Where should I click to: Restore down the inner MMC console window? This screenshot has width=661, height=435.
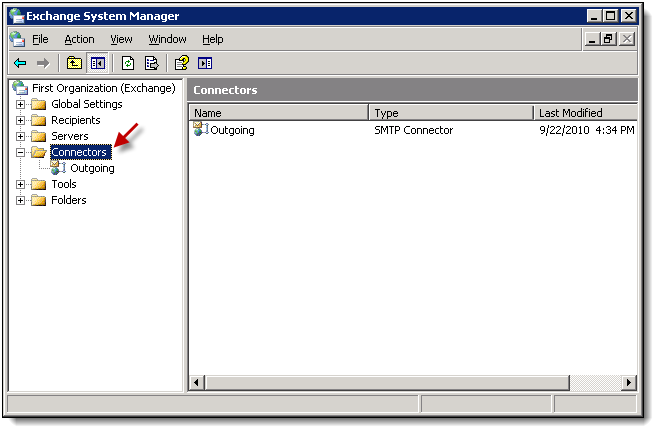608,39
